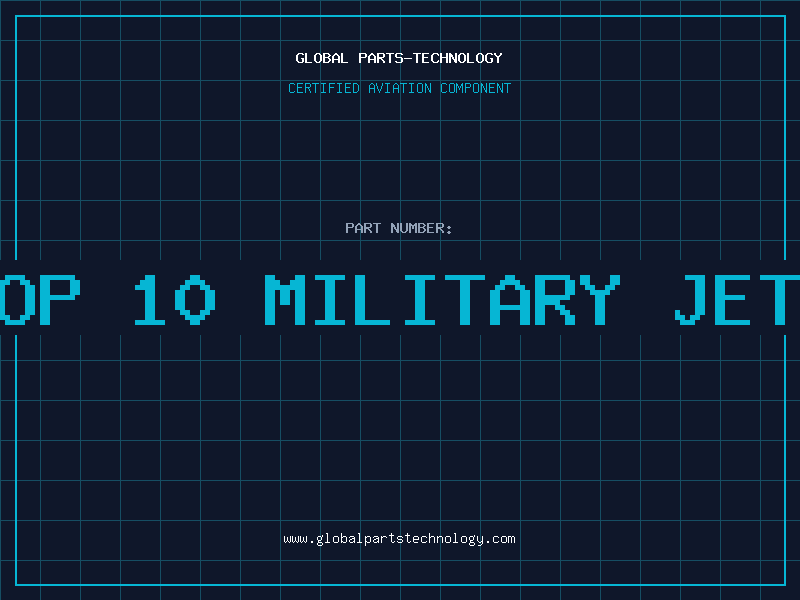Click the PART NUMBER: label
The image size is (800, 600).
[398, 228]
